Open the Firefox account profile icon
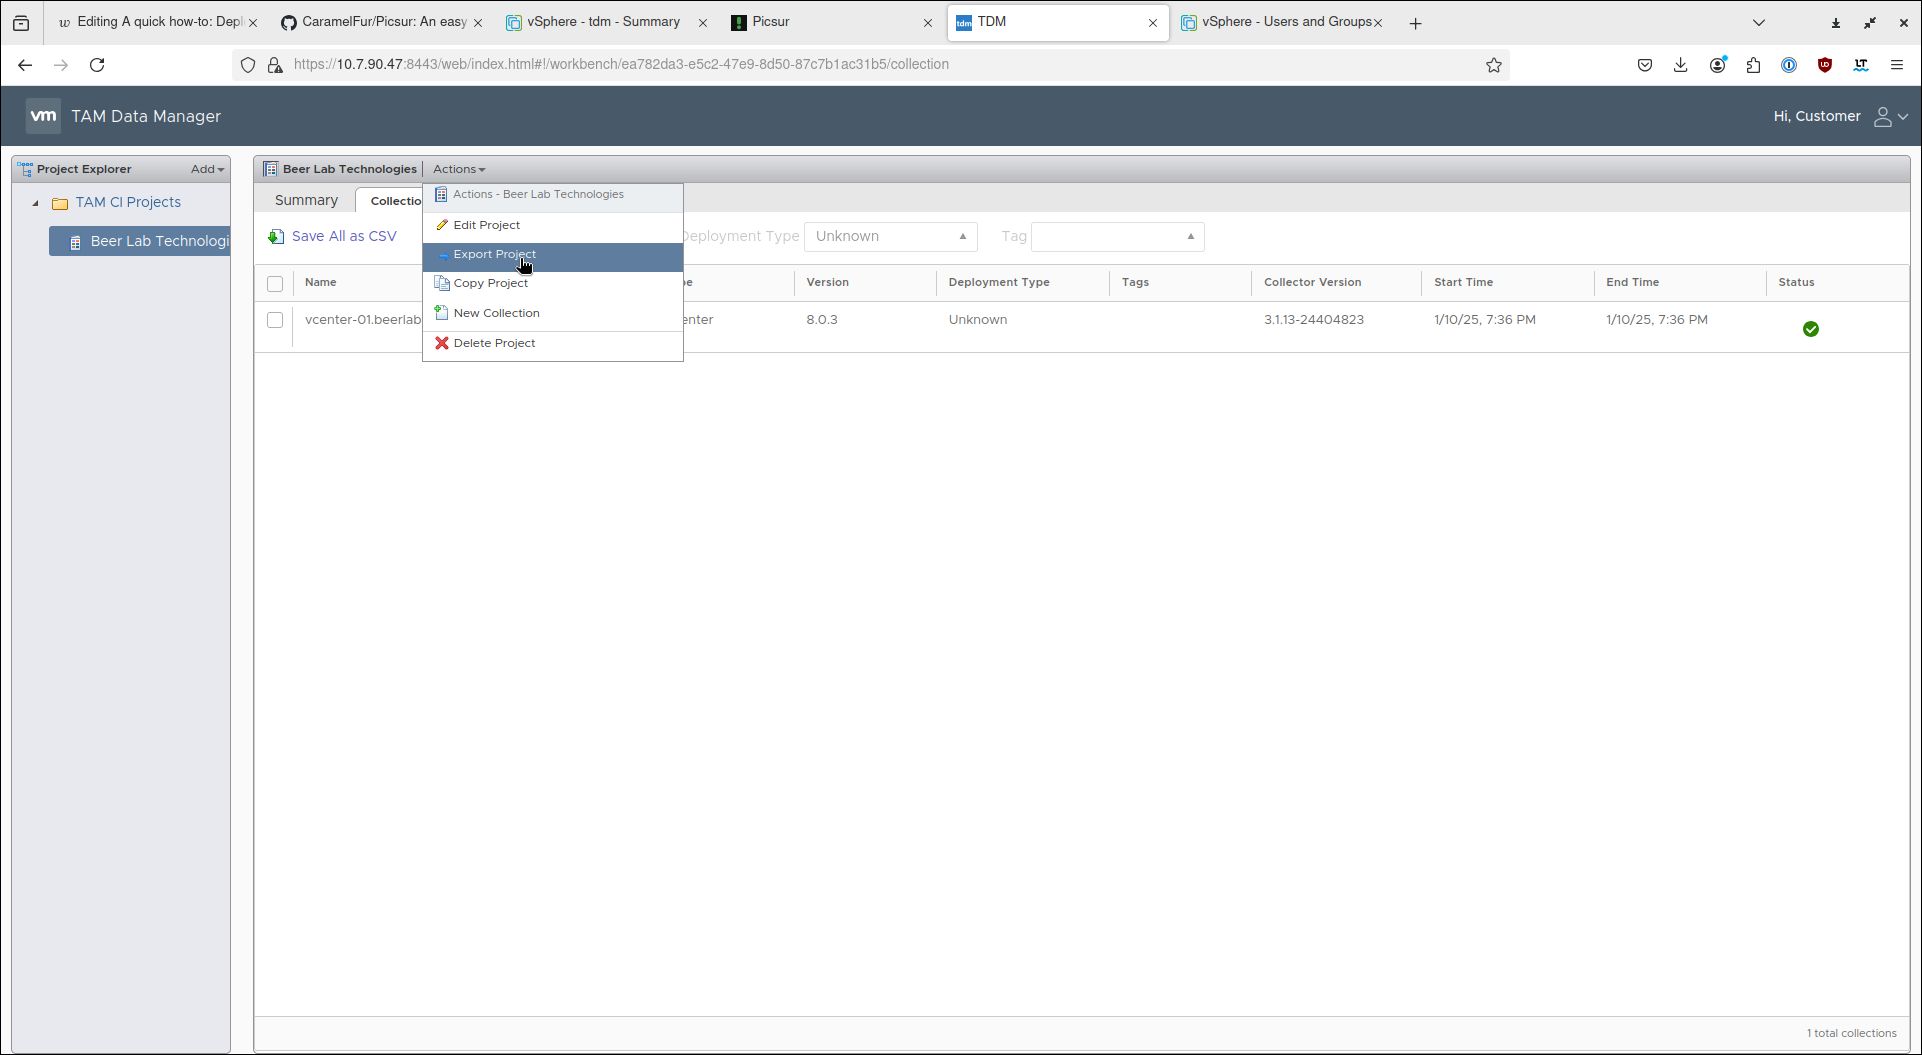 pyautogui.click(x=1717, y=65)
